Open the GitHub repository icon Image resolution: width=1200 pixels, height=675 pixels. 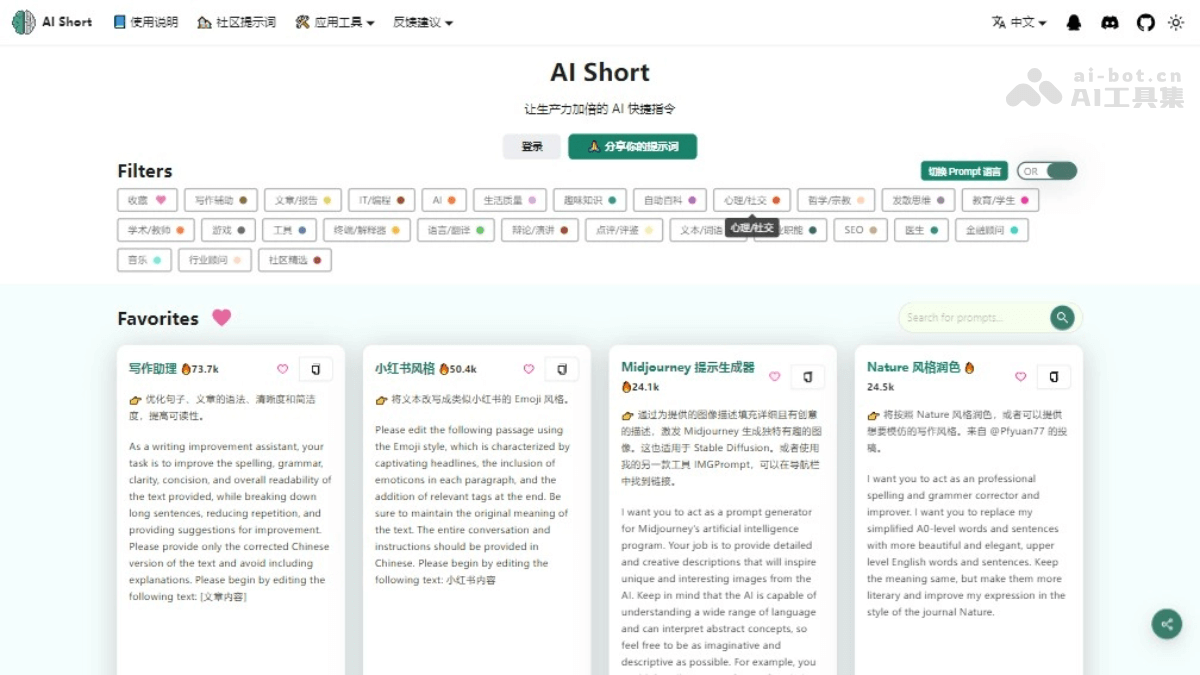[1146, 21]
